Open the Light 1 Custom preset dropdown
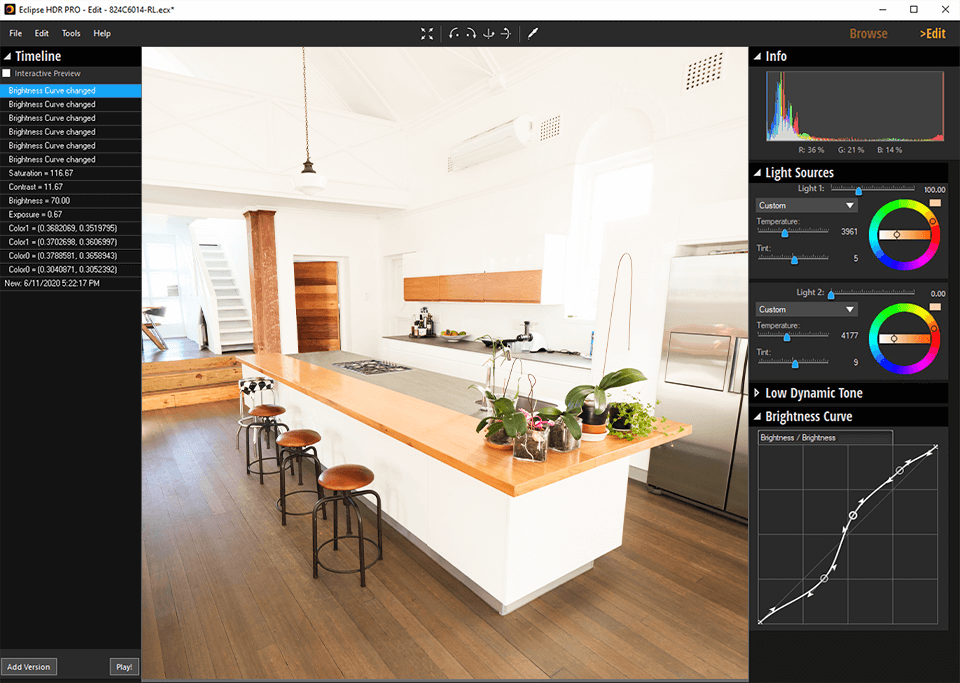The height and width of the screenshot is (683, 960). click(x=806, y=206)
